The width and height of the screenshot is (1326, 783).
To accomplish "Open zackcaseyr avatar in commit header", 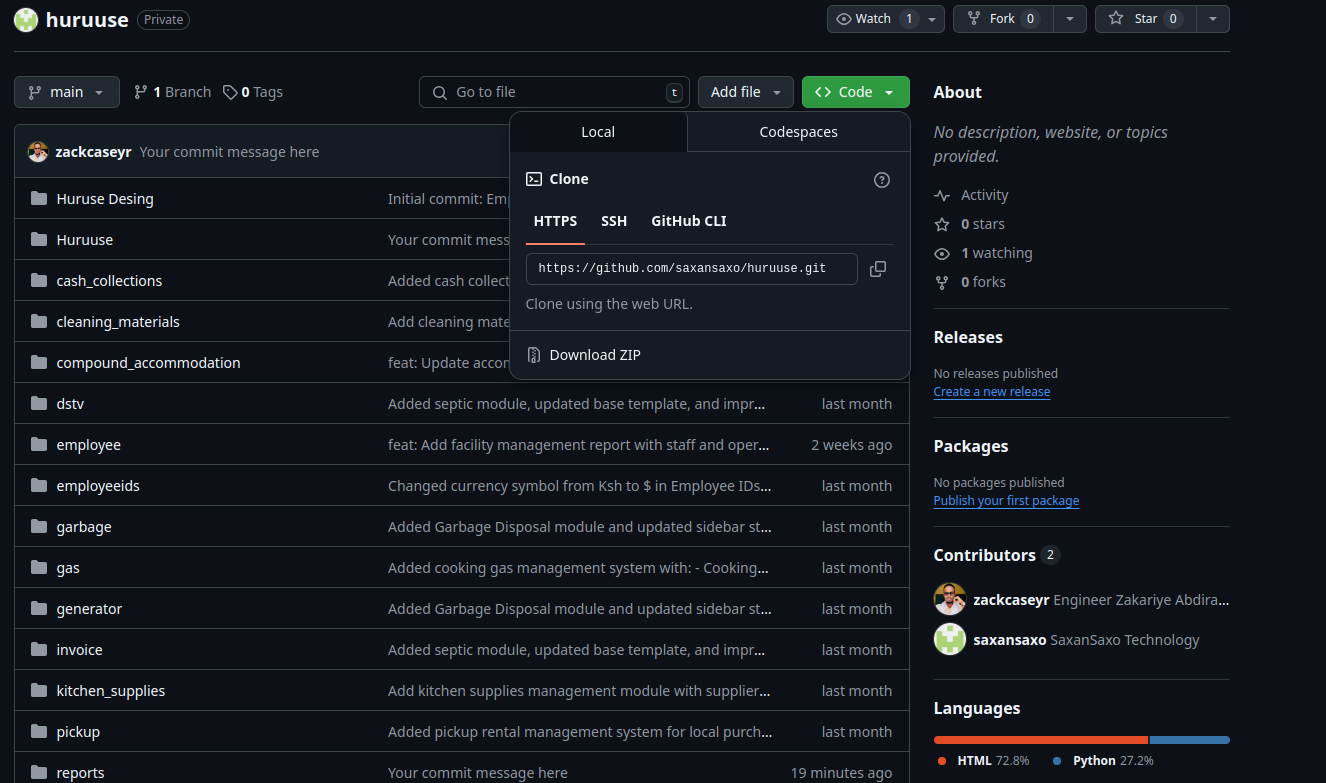I will (38, 152).
